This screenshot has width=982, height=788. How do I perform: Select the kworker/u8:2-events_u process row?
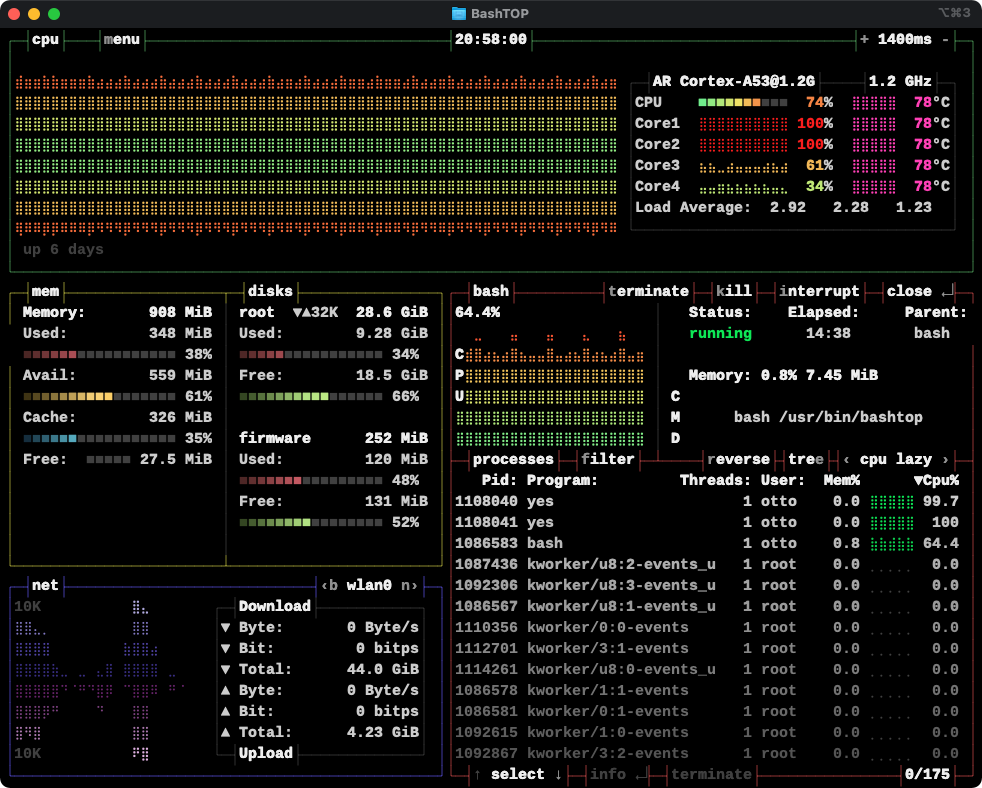tap(706, 564)
